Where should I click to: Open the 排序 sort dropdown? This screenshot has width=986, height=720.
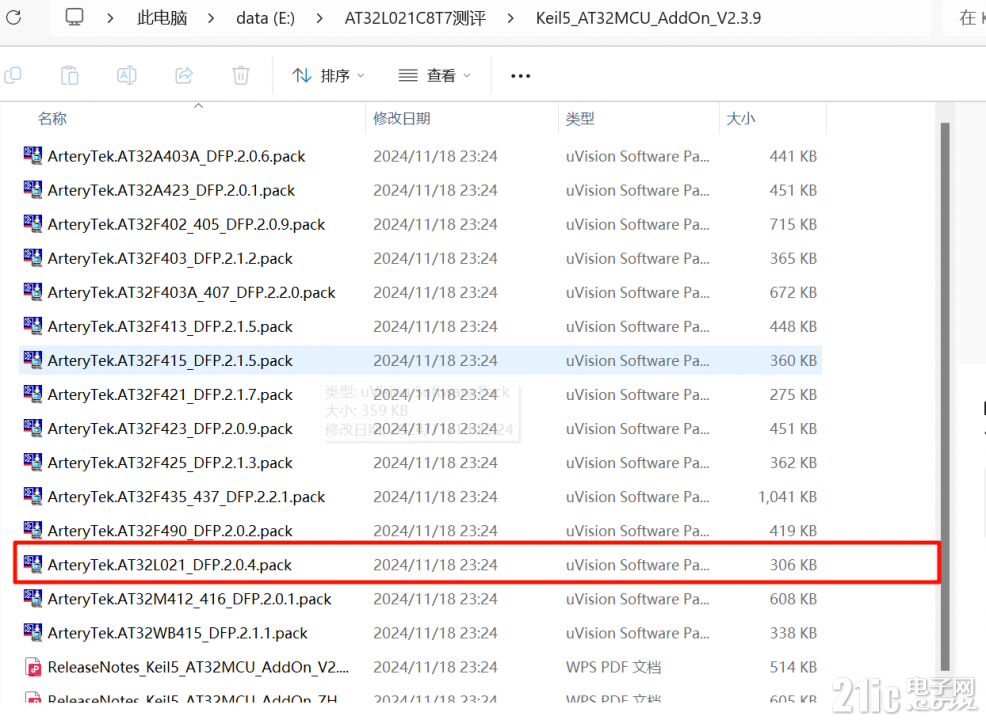[x=328, y=75]
